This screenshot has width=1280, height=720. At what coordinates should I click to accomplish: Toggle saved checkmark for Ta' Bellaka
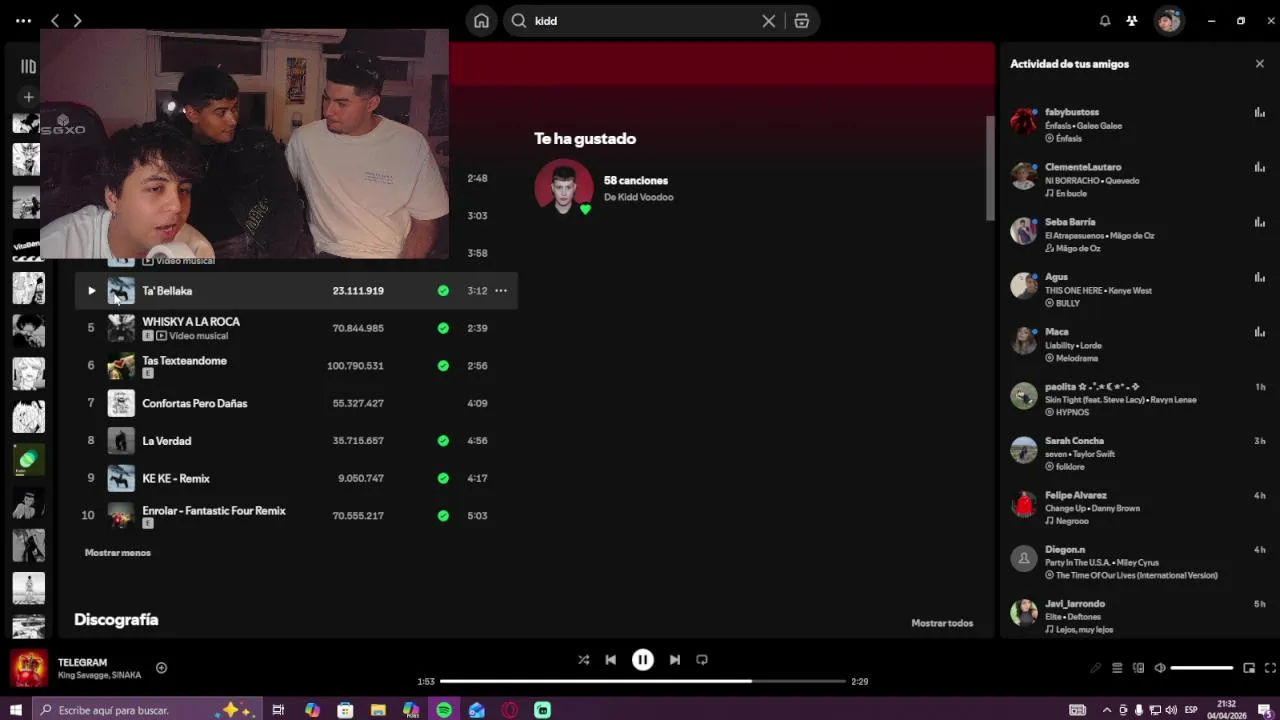click(443, 291)
